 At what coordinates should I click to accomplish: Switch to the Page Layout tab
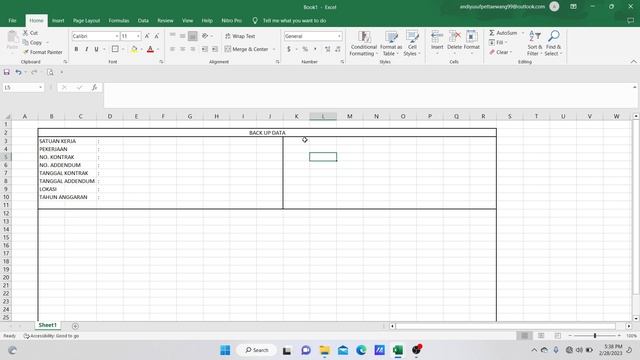click(x=86, y=20)
